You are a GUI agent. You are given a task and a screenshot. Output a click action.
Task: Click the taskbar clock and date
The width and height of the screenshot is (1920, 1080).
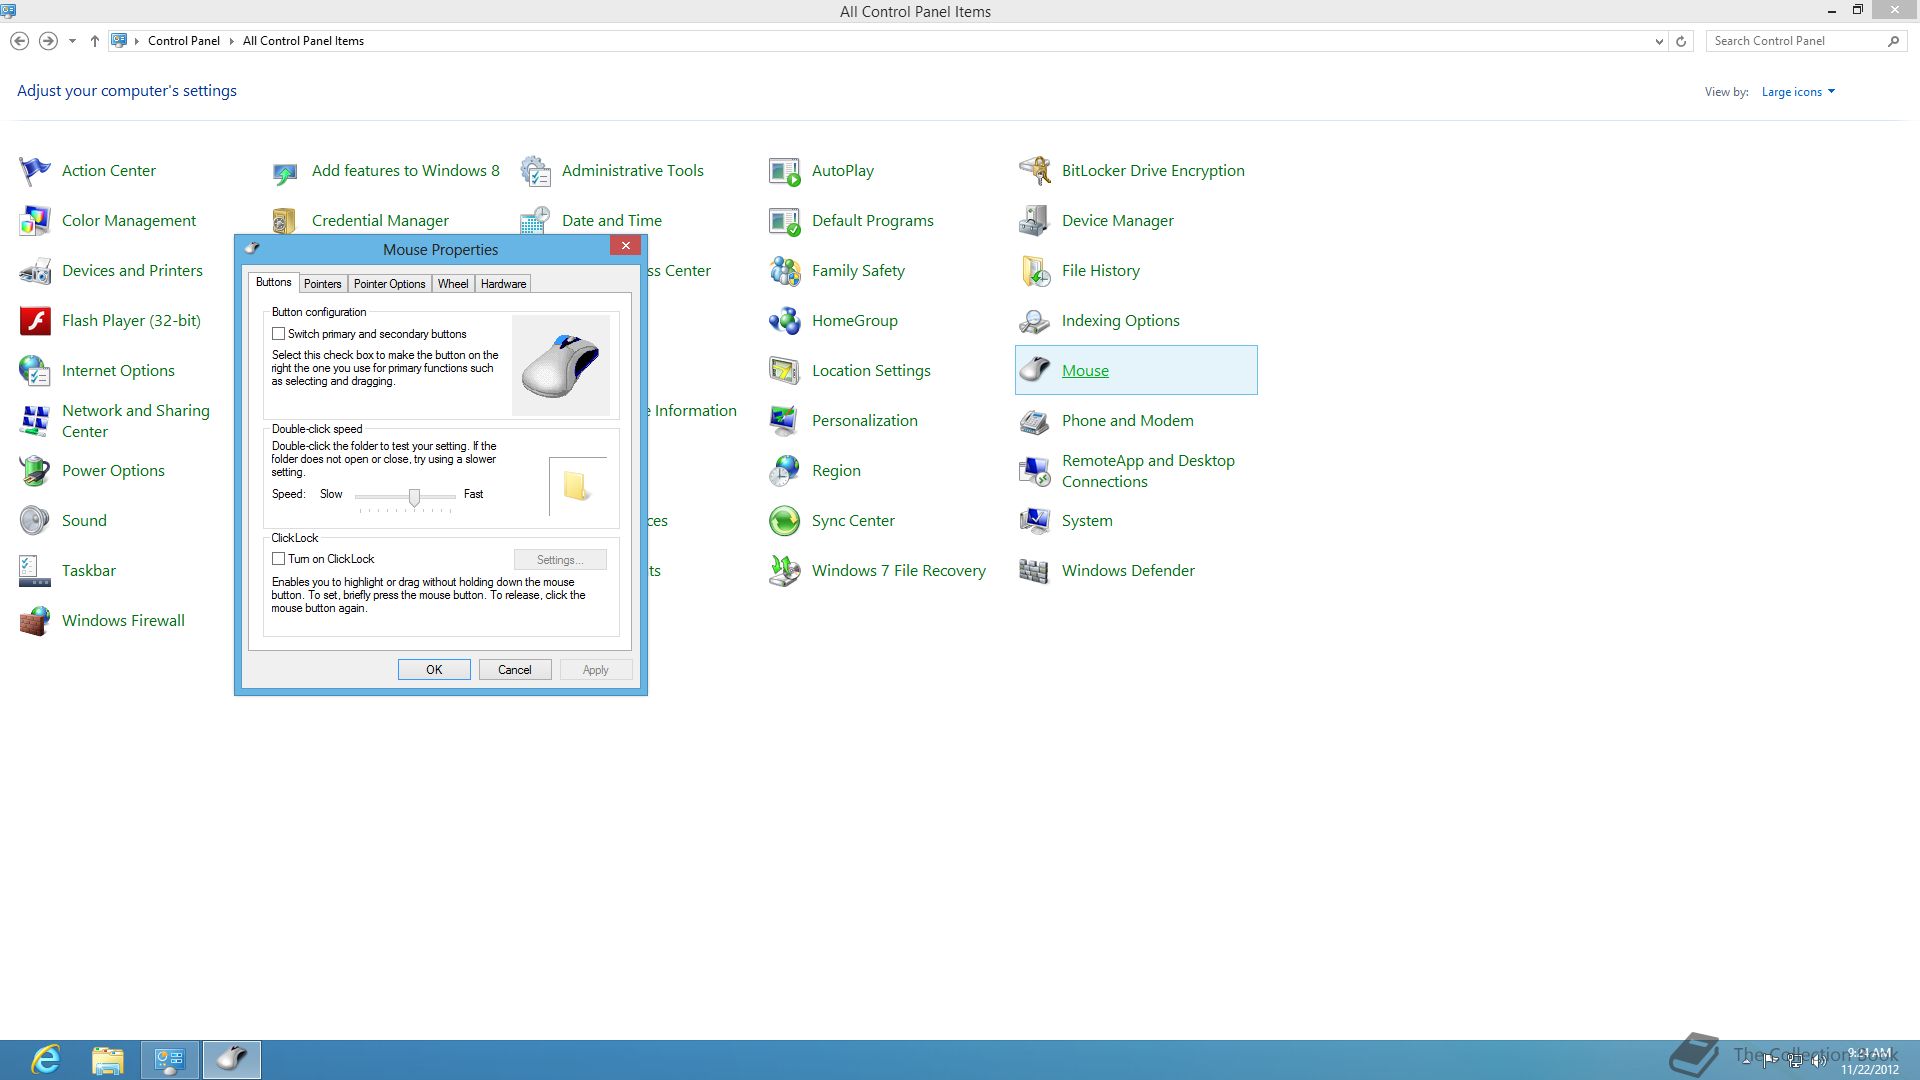(1870, 1061)
